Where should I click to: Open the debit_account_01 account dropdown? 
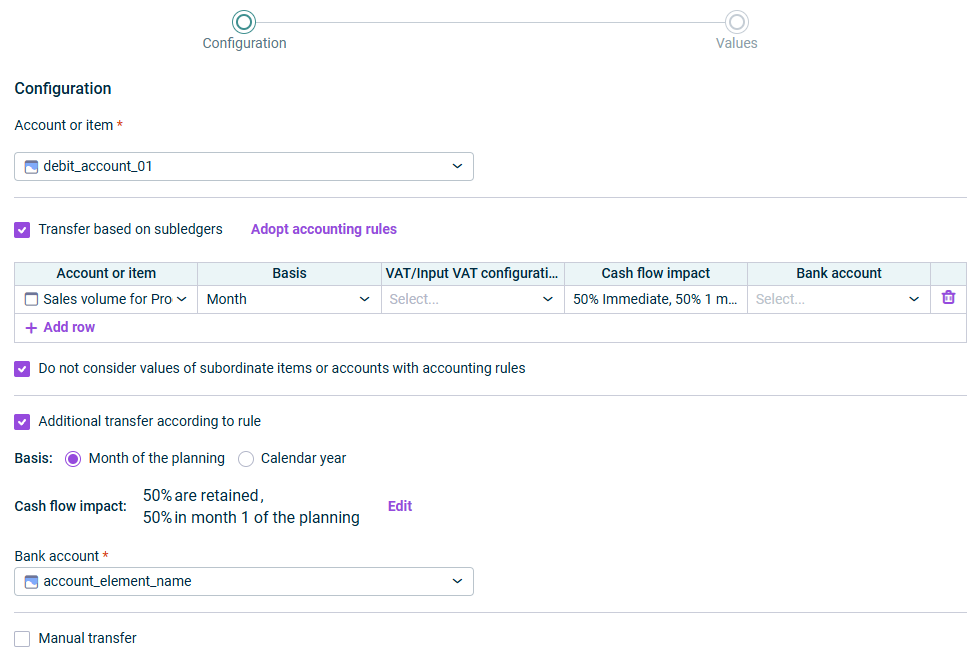244,166
